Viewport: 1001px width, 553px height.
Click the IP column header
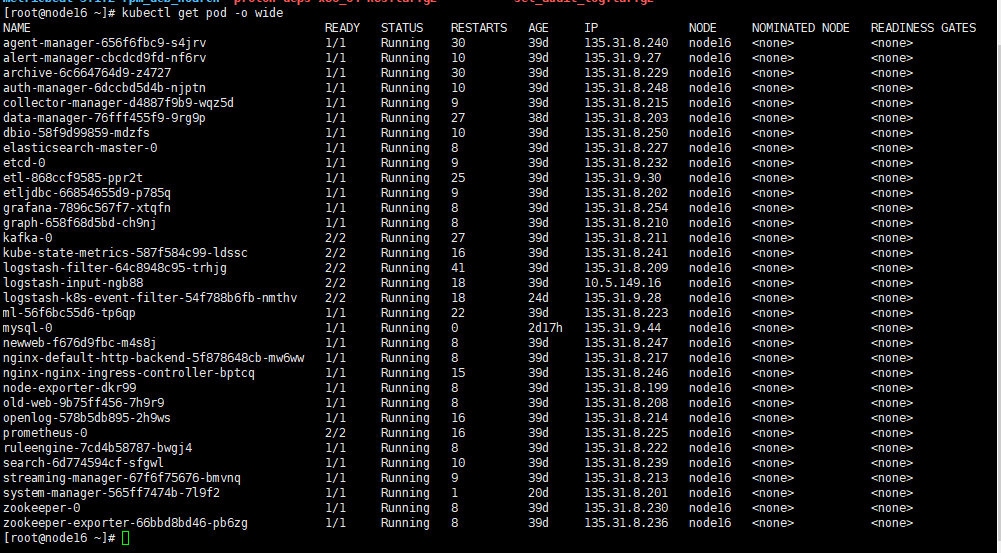[x=591, y=28]
